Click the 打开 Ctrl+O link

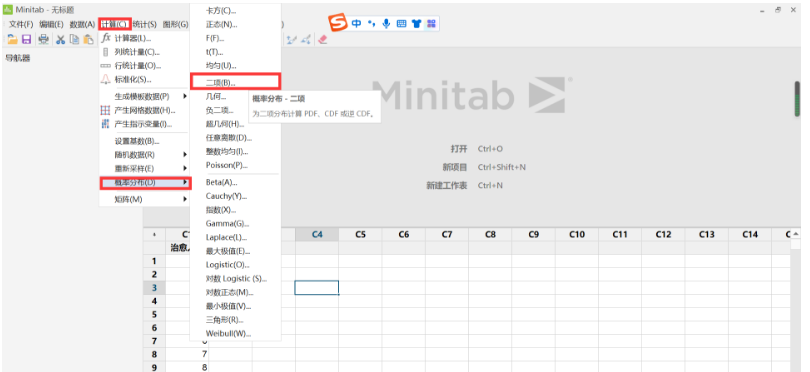477,149
